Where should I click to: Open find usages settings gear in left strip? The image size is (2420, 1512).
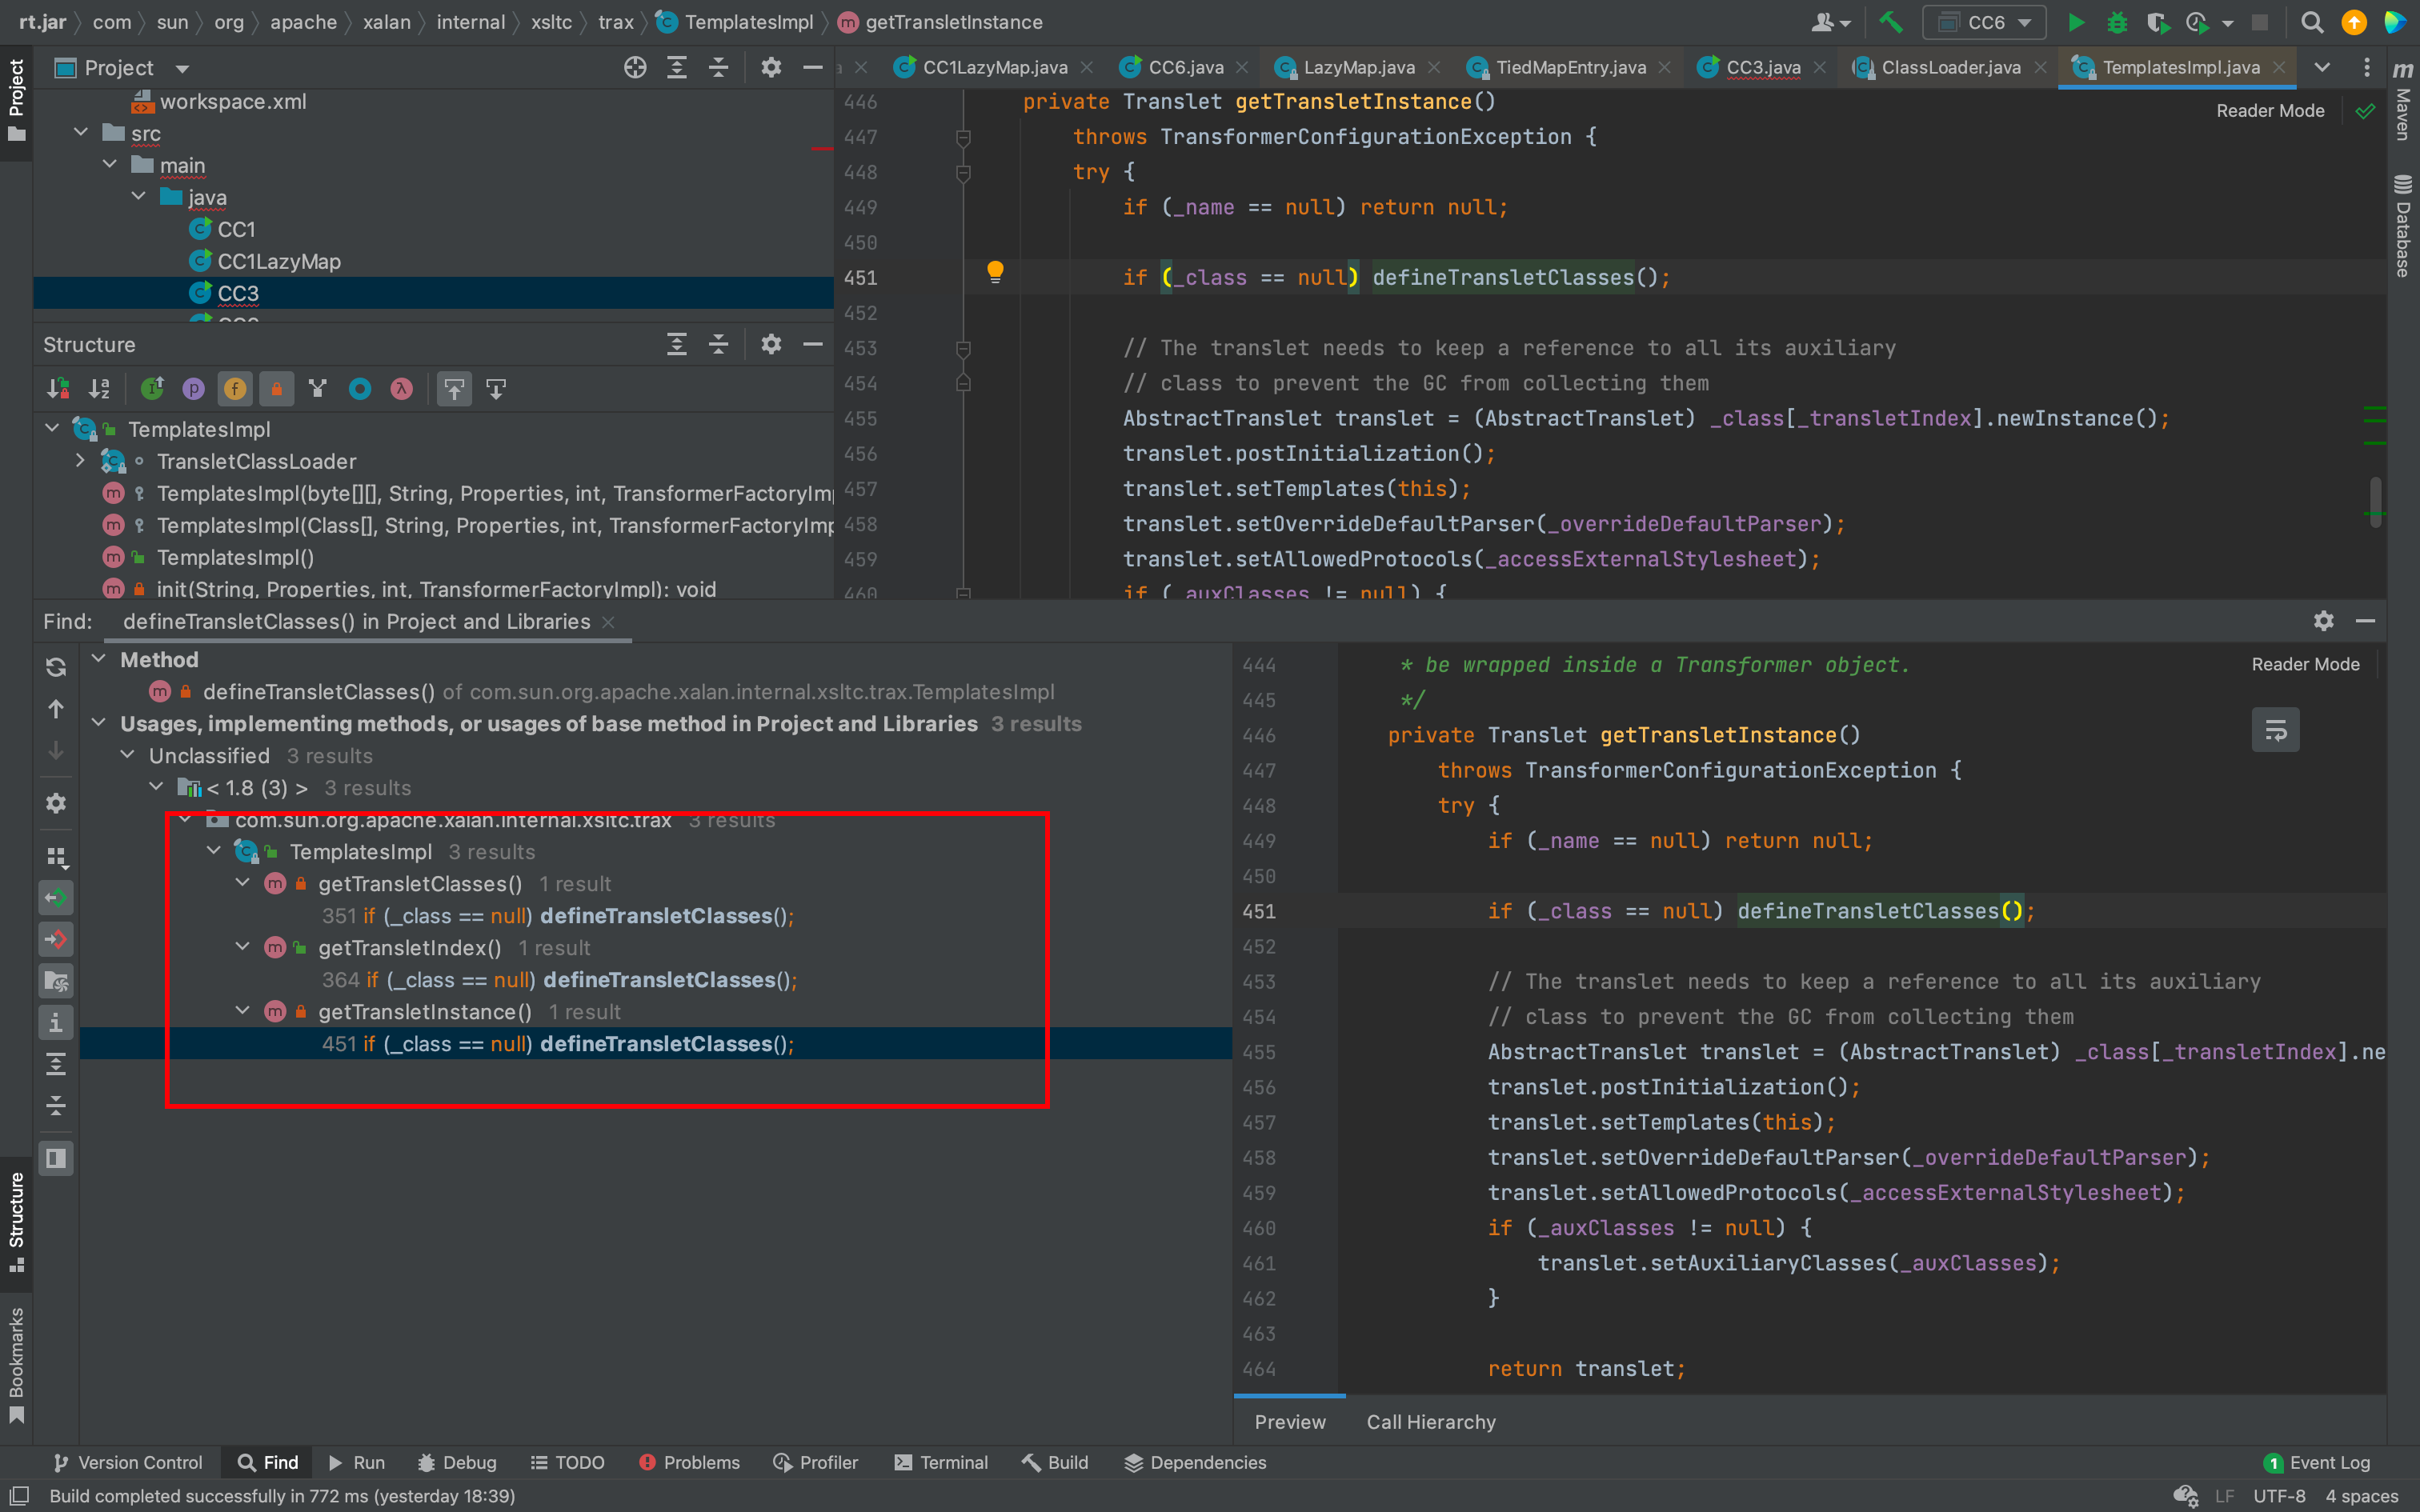[x=56, y=803]
